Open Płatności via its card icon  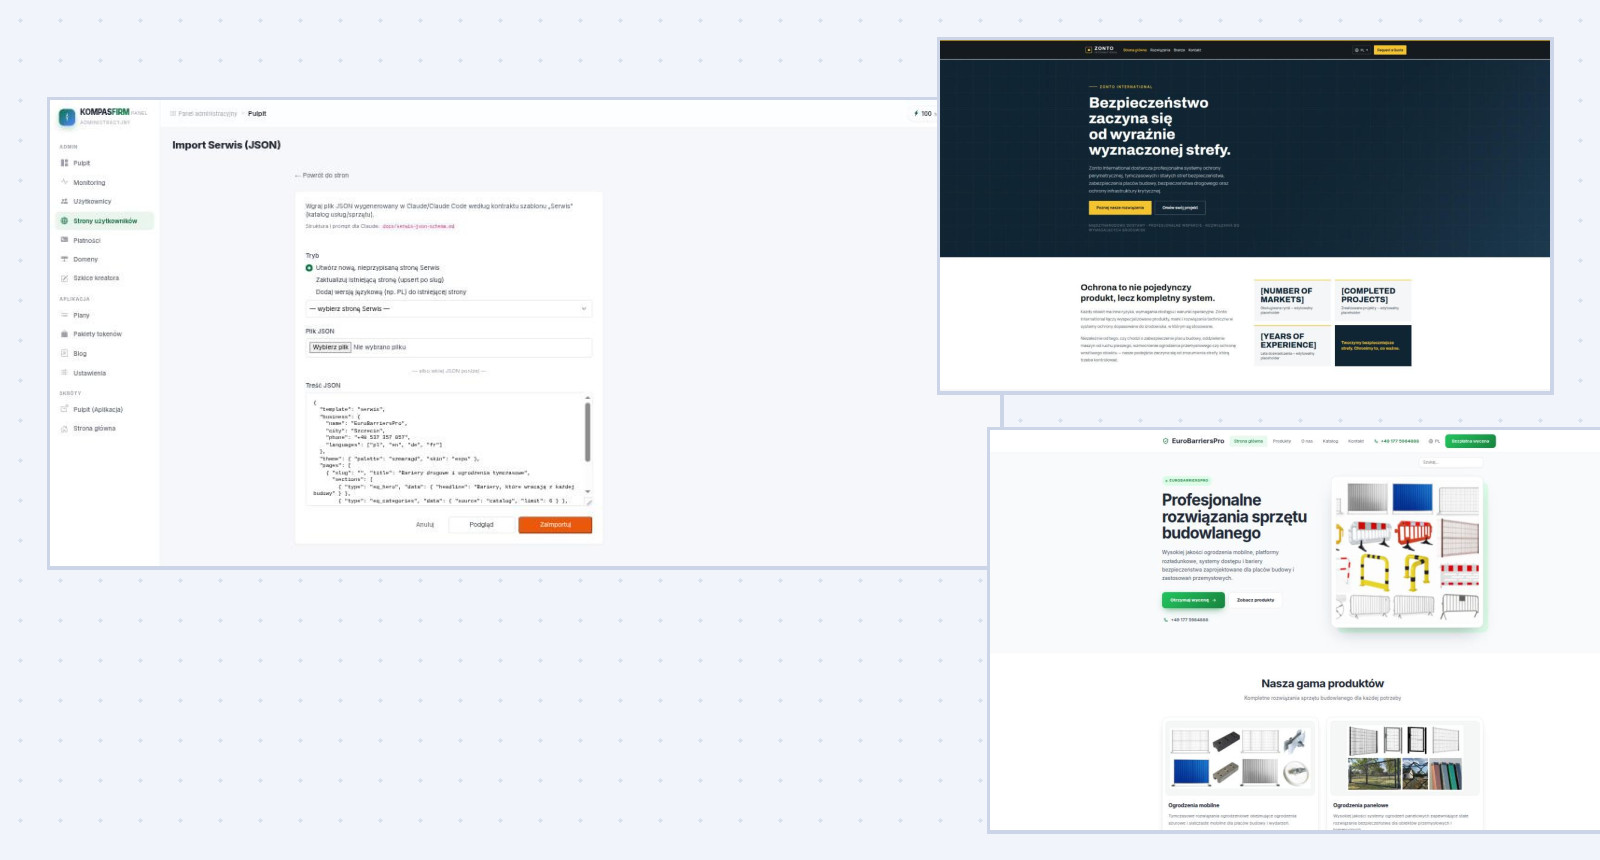tap(65, 240)
